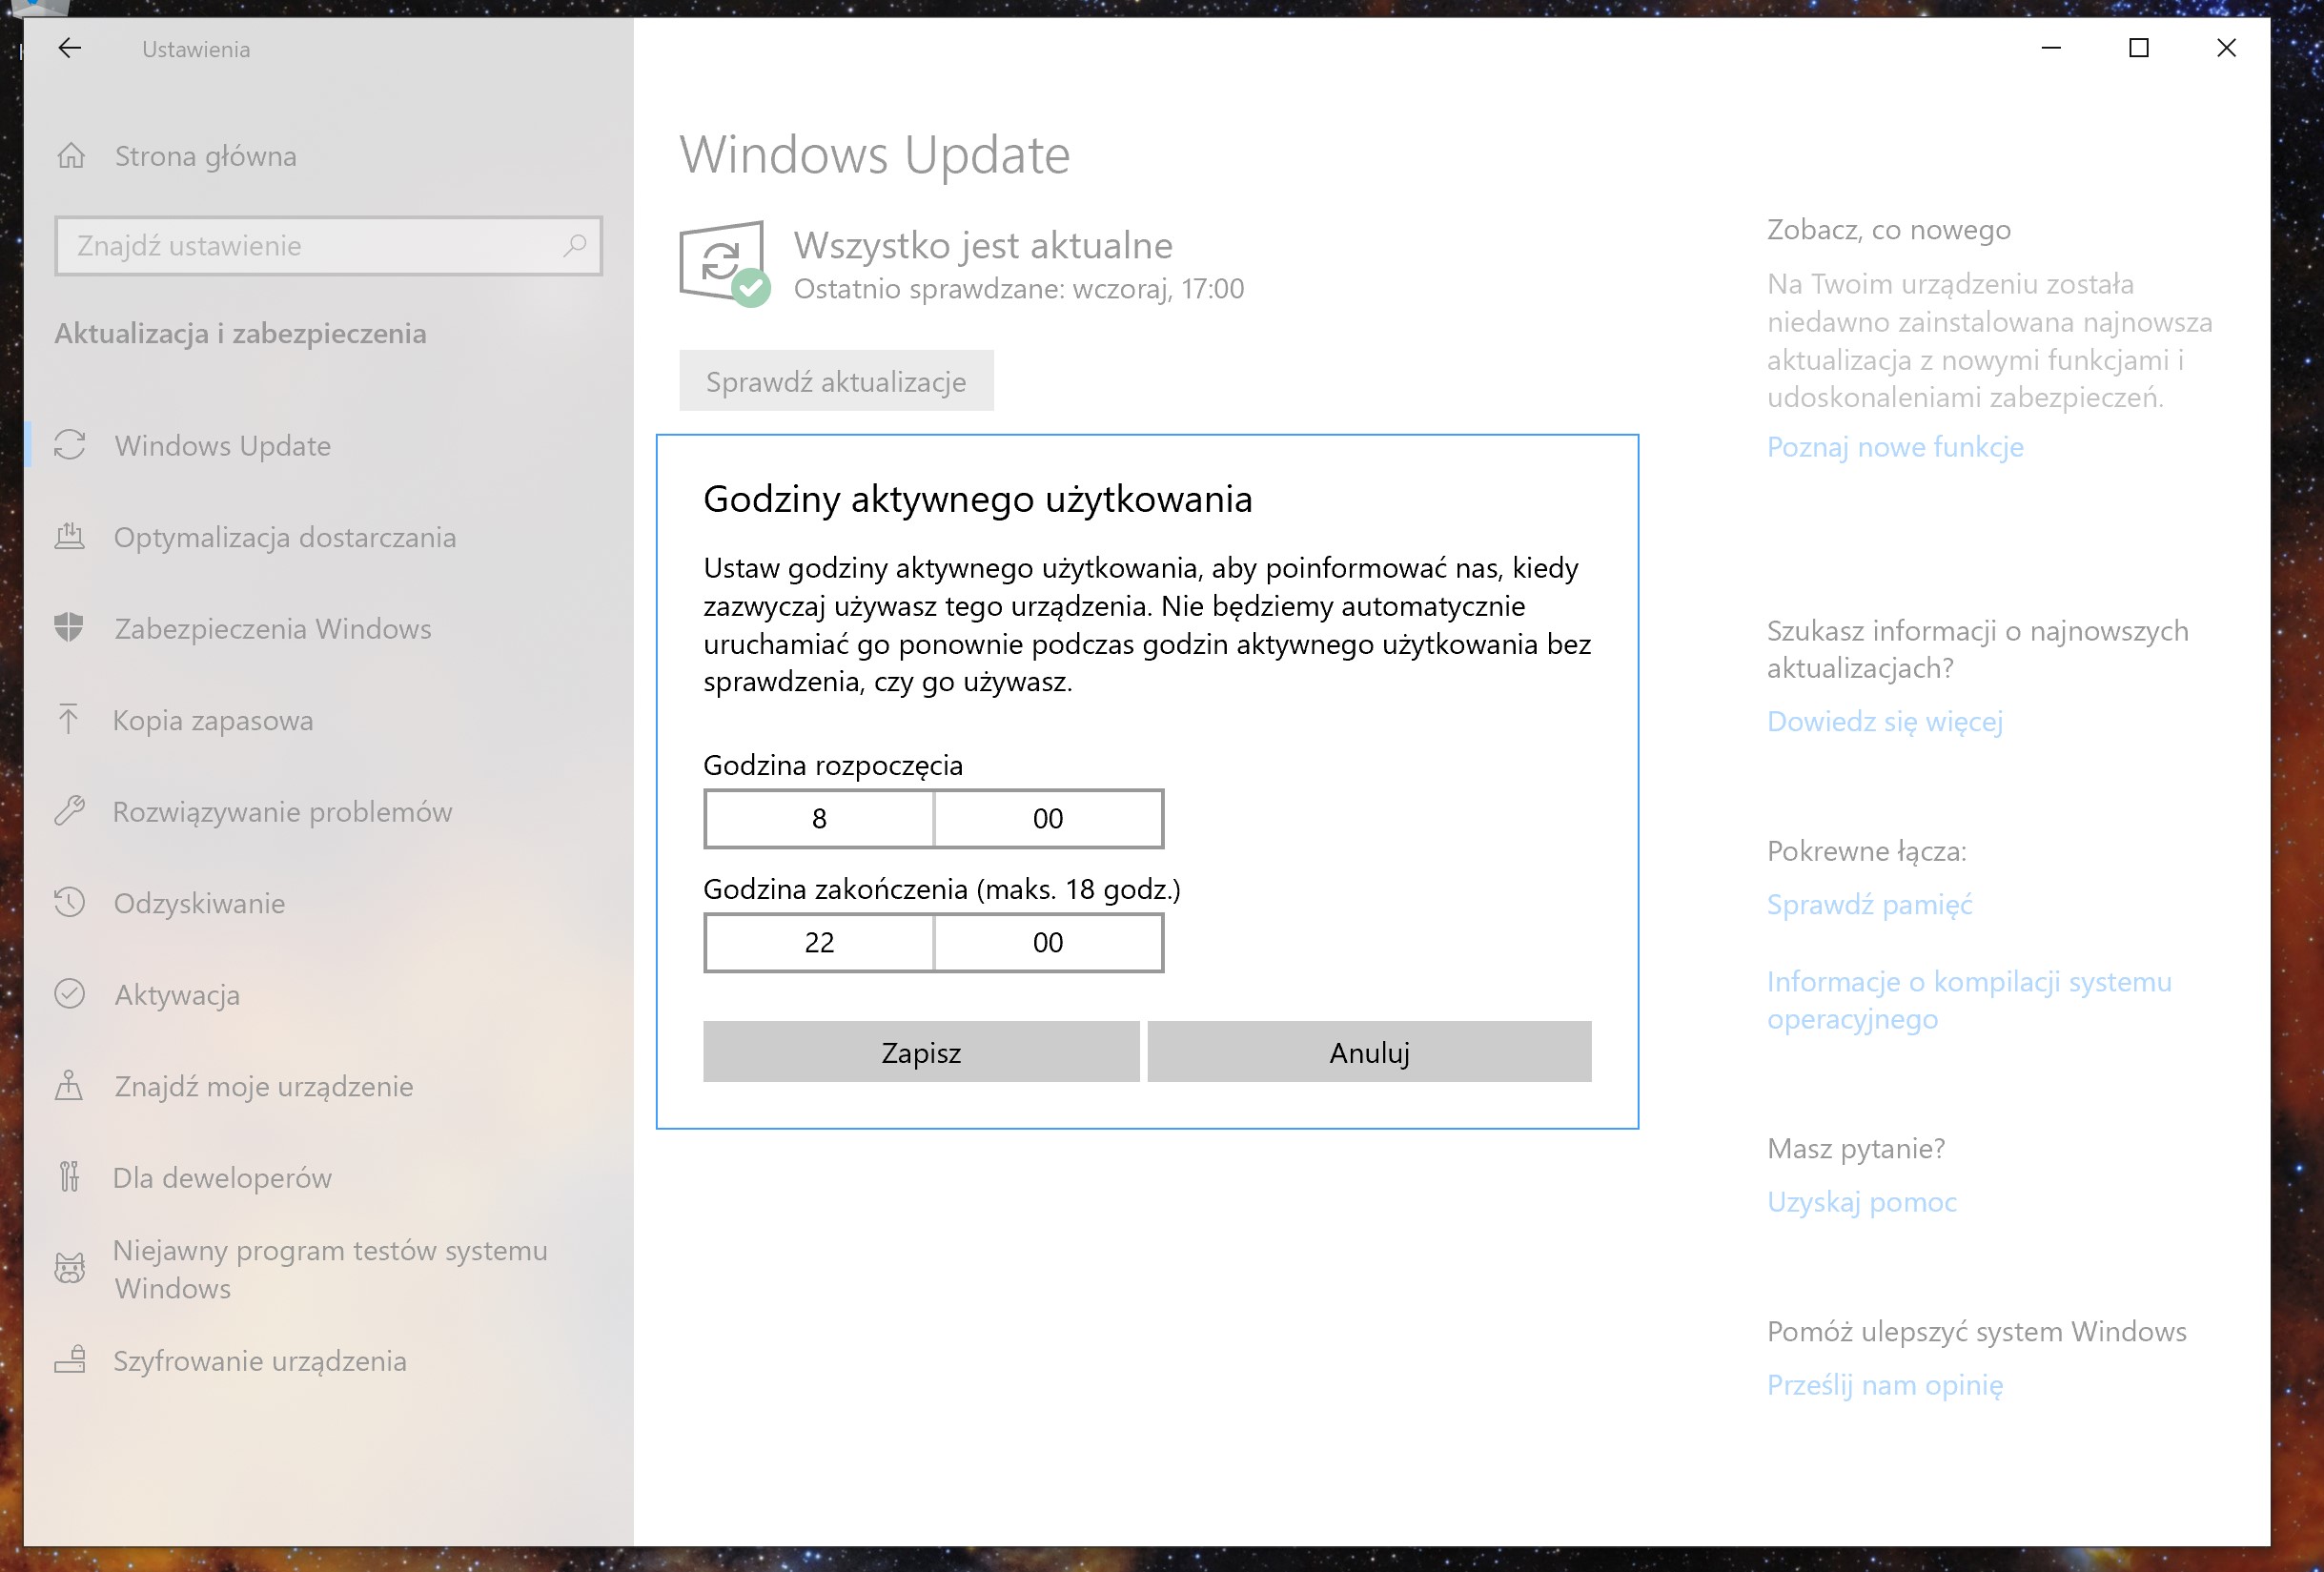Image resolution: width=2324 pixels, height=1572 pixels.
Task: Click the Znajdź moje urządzenie person icon
Action: click(69, 1086)
